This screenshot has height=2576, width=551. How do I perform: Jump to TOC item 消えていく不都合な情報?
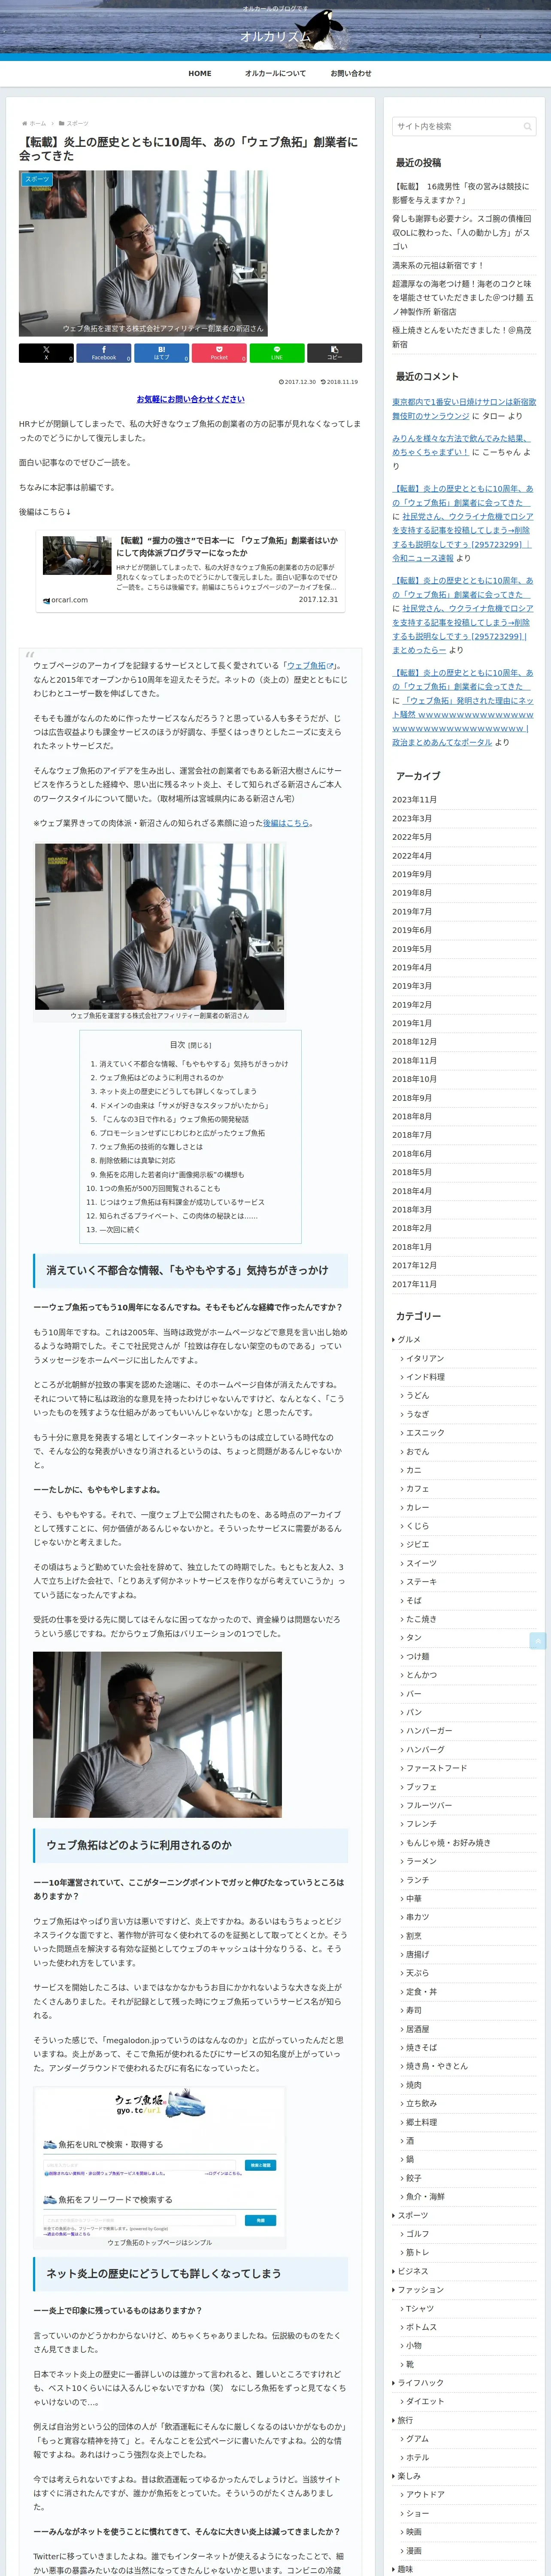click(193, 1064)
